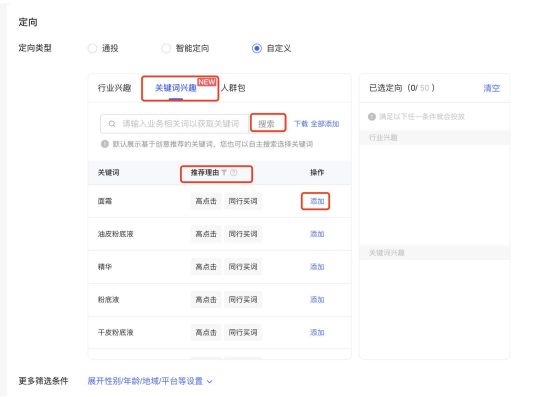Click 添加 for keyword 干皮粉底液

pyautogui.click(x=317, y=332)
